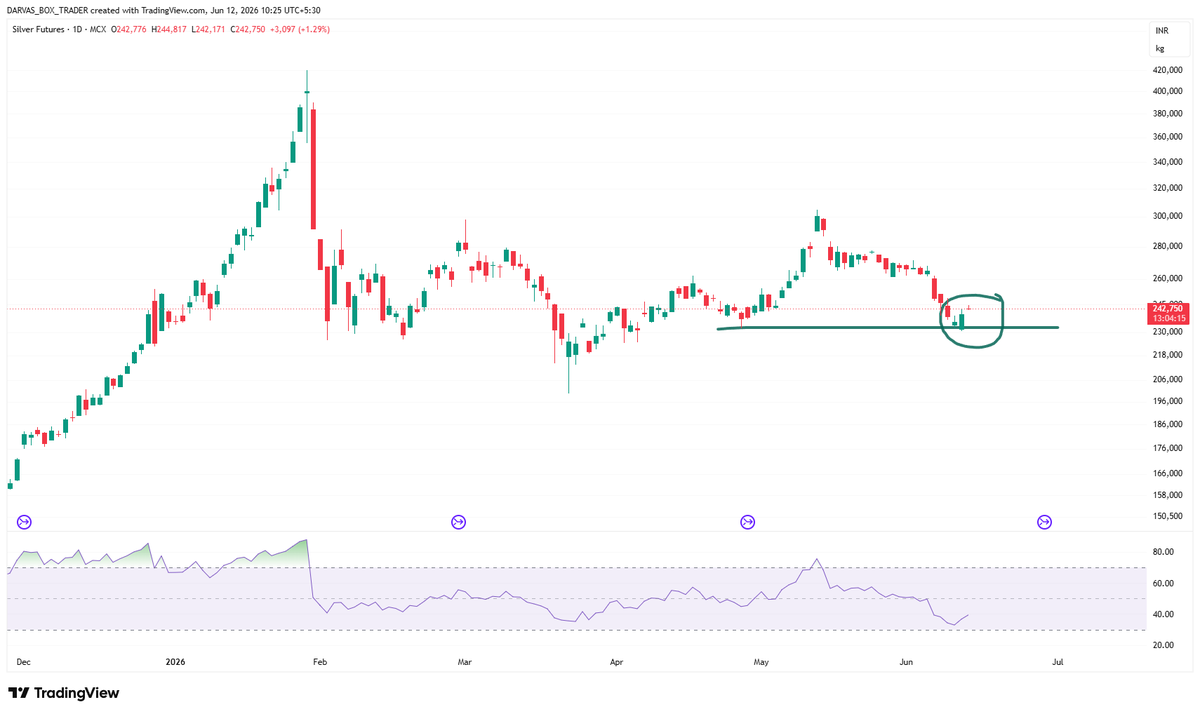Click the 80.00 RSI scale label

pos(1163,551)
